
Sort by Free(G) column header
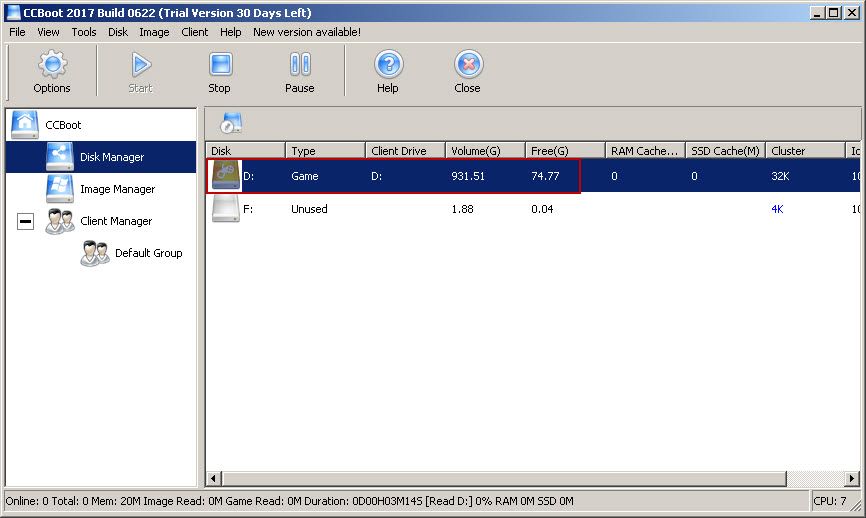point(565,151)
